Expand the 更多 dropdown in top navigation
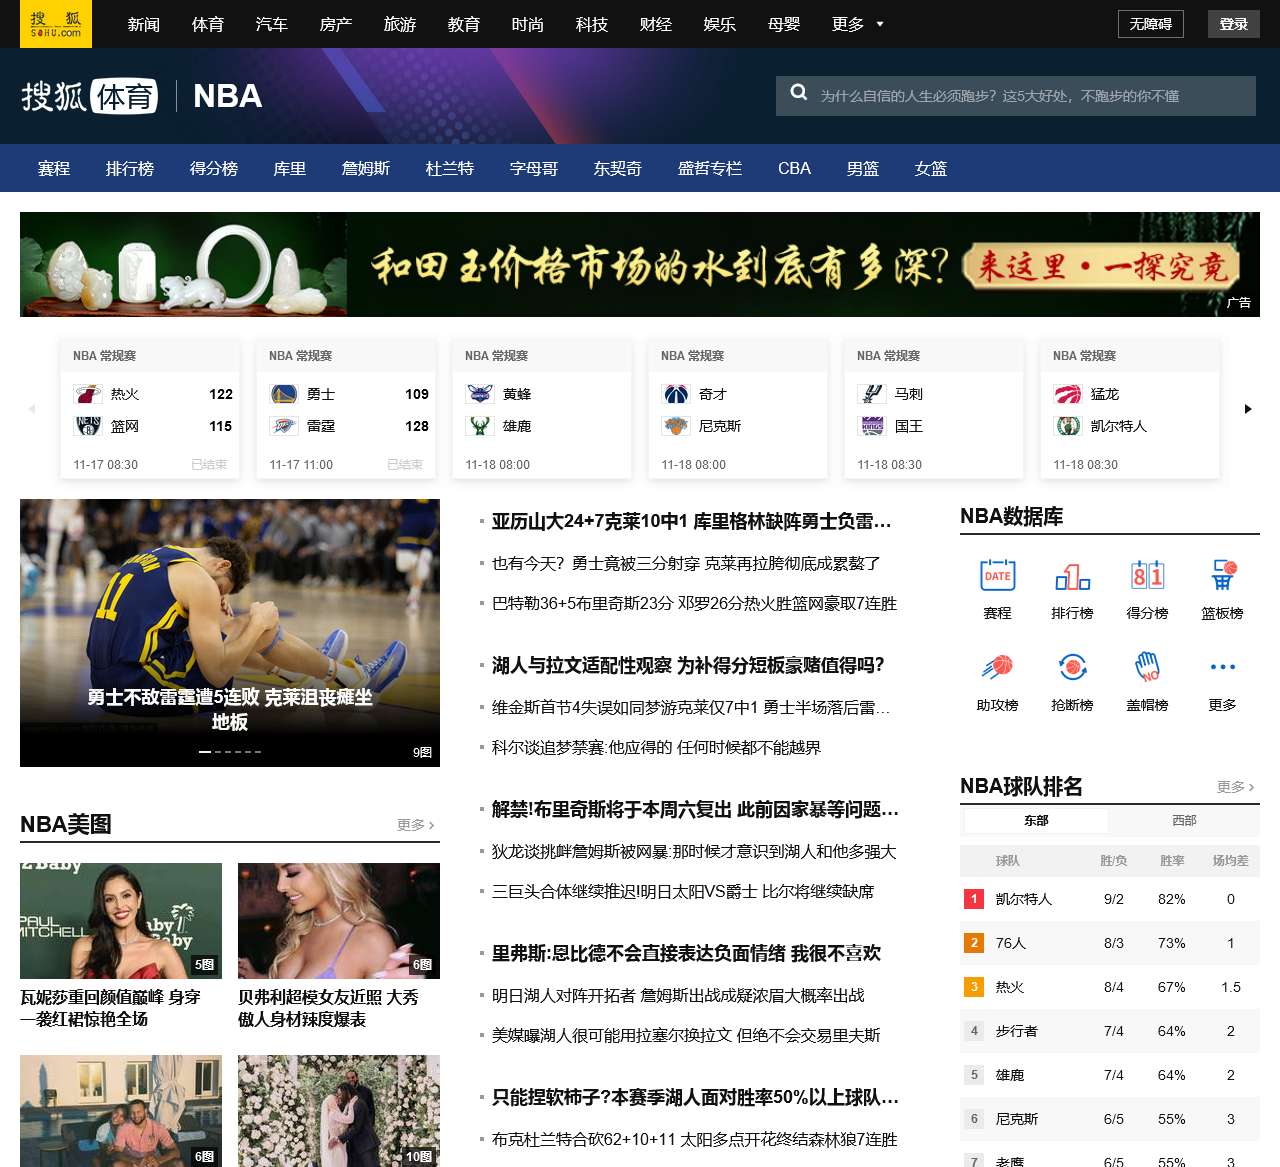This screenshot has height=1167, width=1280. 858,24
